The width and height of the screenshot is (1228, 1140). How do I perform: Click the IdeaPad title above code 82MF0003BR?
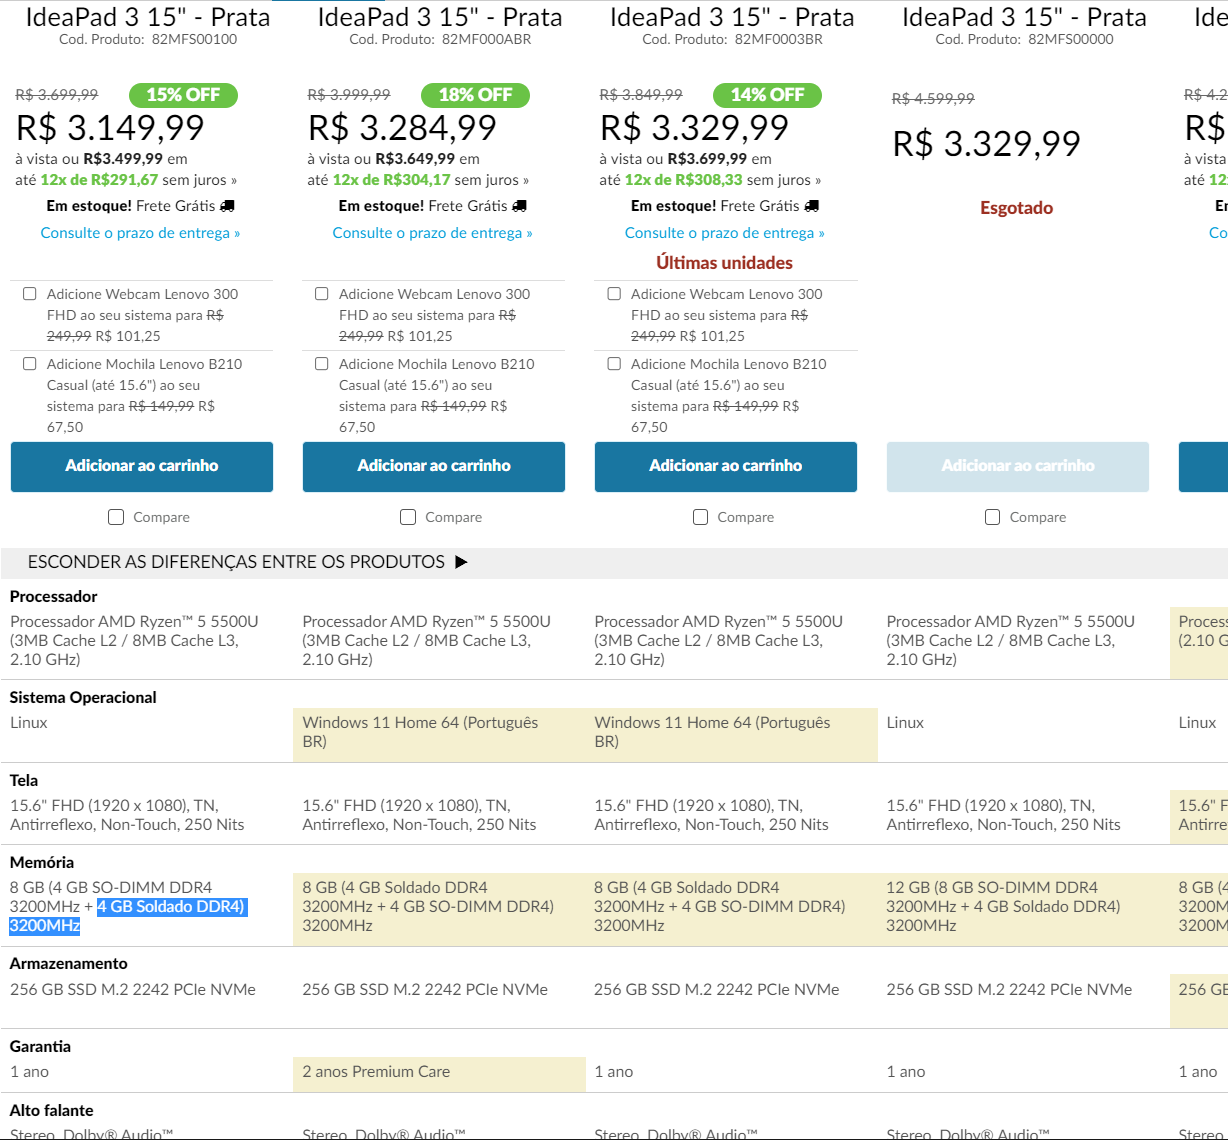tap(731, 17)
